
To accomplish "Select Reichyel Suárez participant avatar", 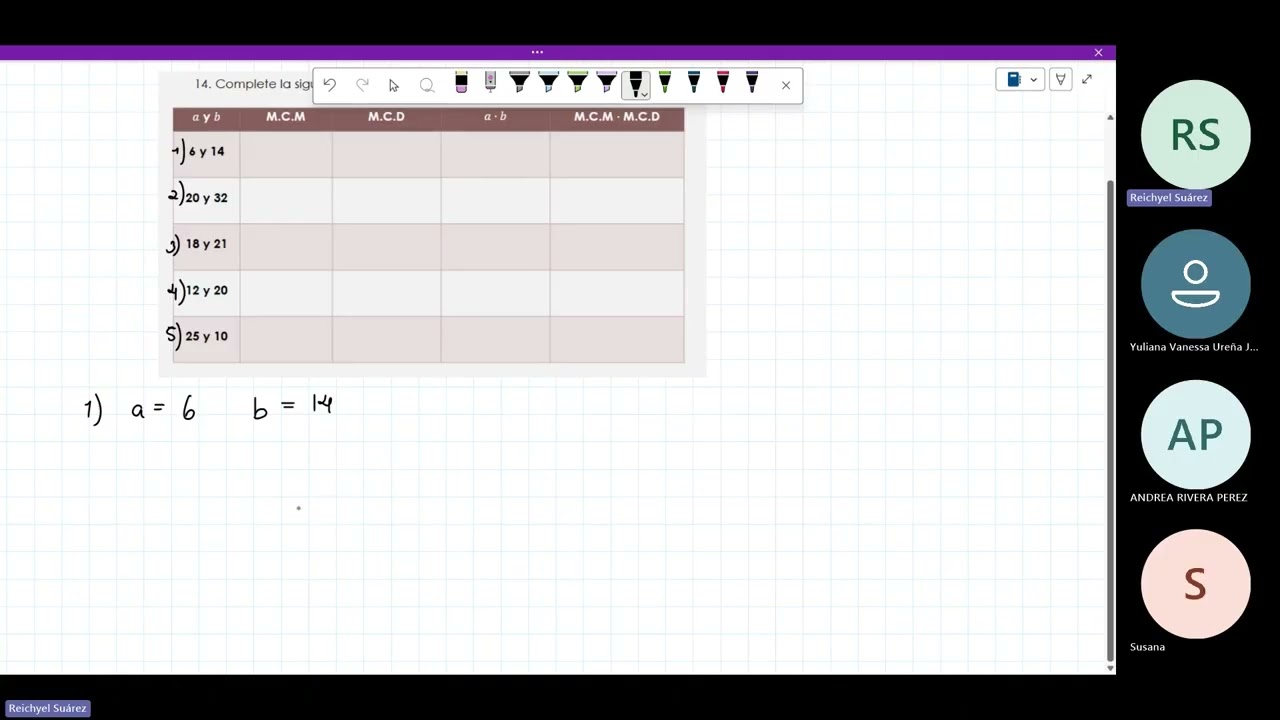I will [x=1196, y=135].
